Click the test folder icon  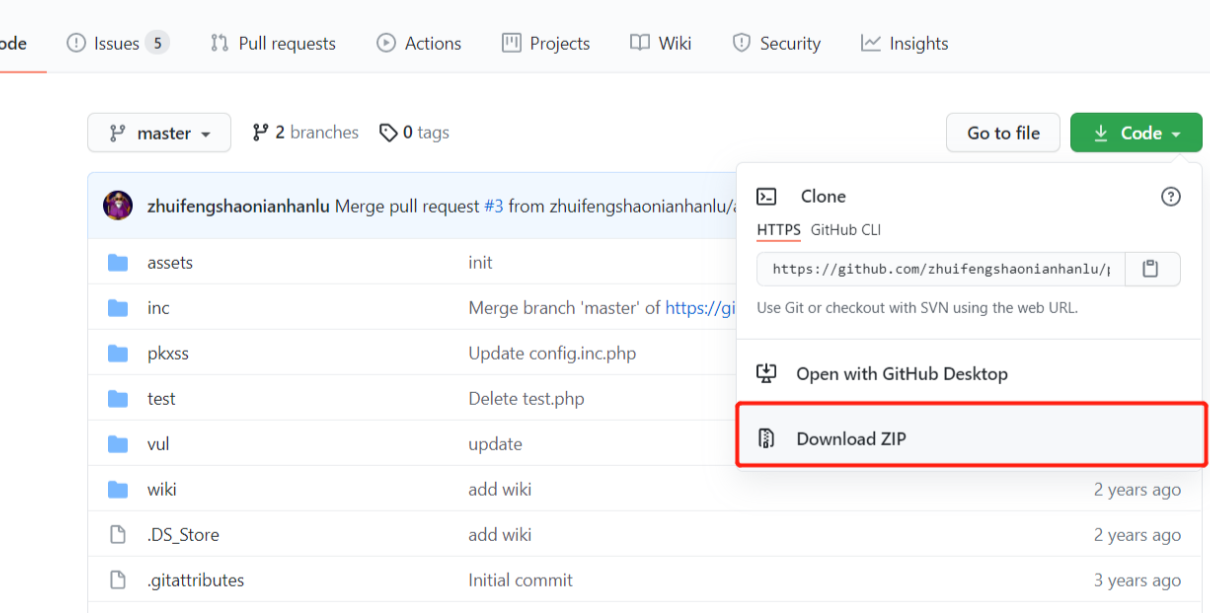point(118,399)
